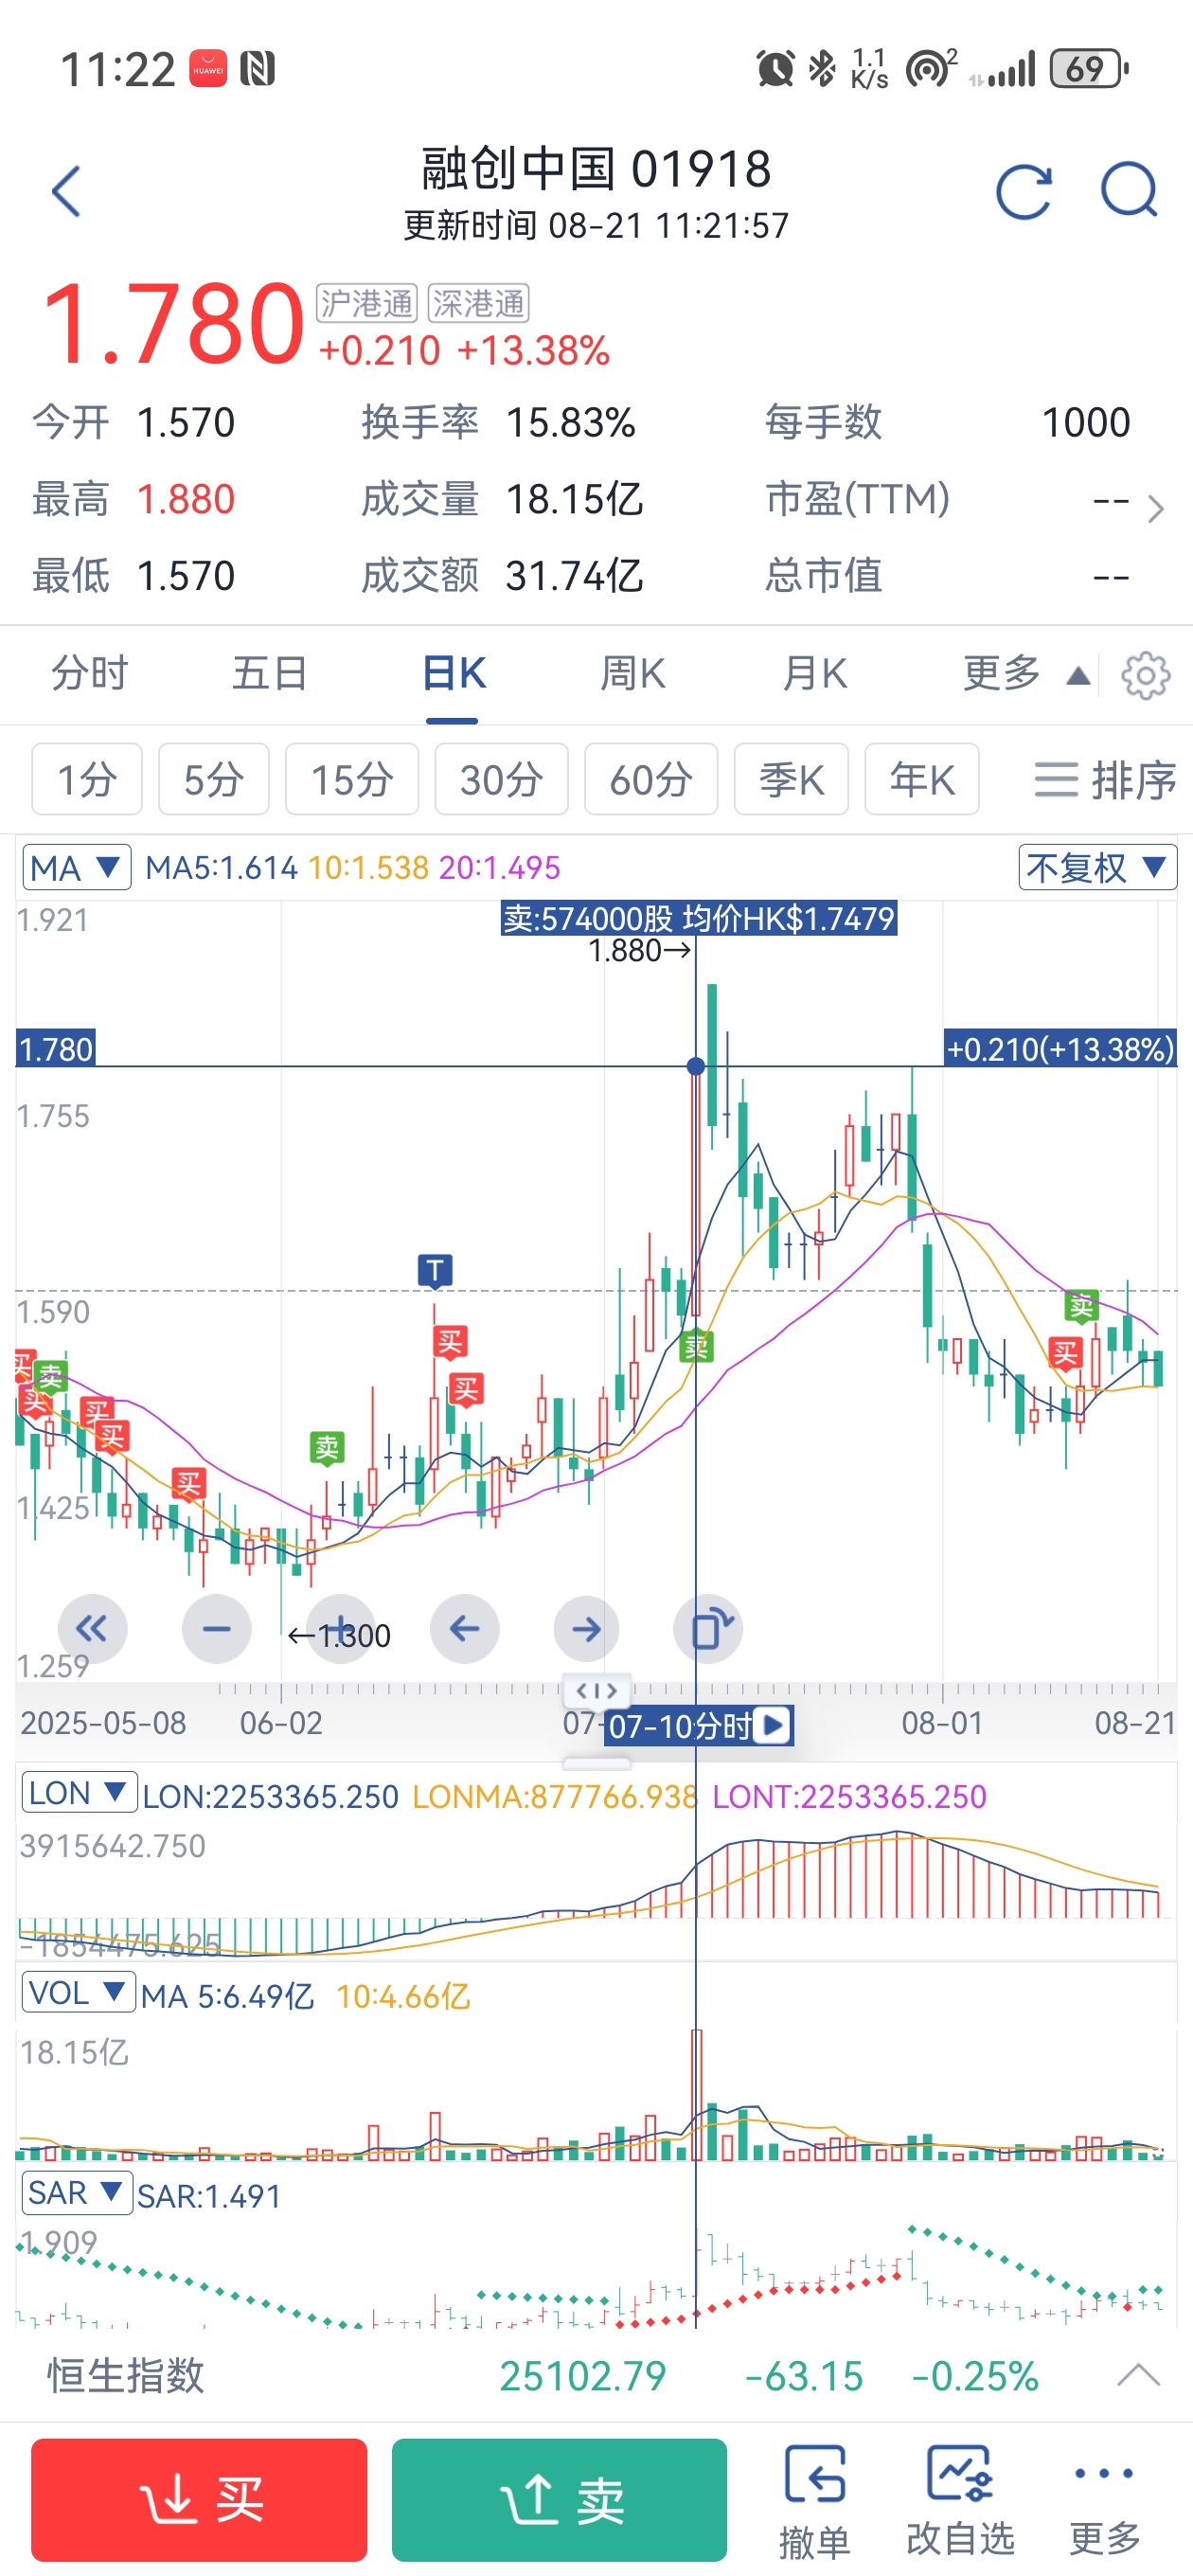
Task: Tap the green 卖 sell button
Action: click(560, 2500)
